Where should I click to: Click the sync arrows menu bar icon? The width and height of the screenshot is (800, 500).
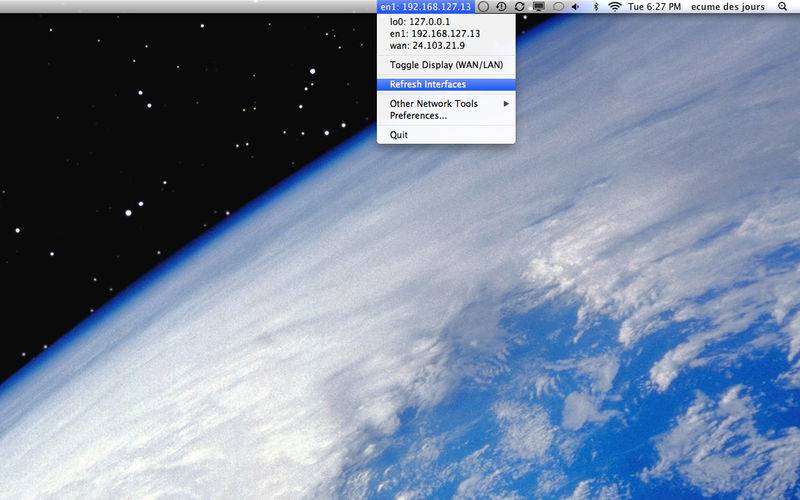coord(519,7)
